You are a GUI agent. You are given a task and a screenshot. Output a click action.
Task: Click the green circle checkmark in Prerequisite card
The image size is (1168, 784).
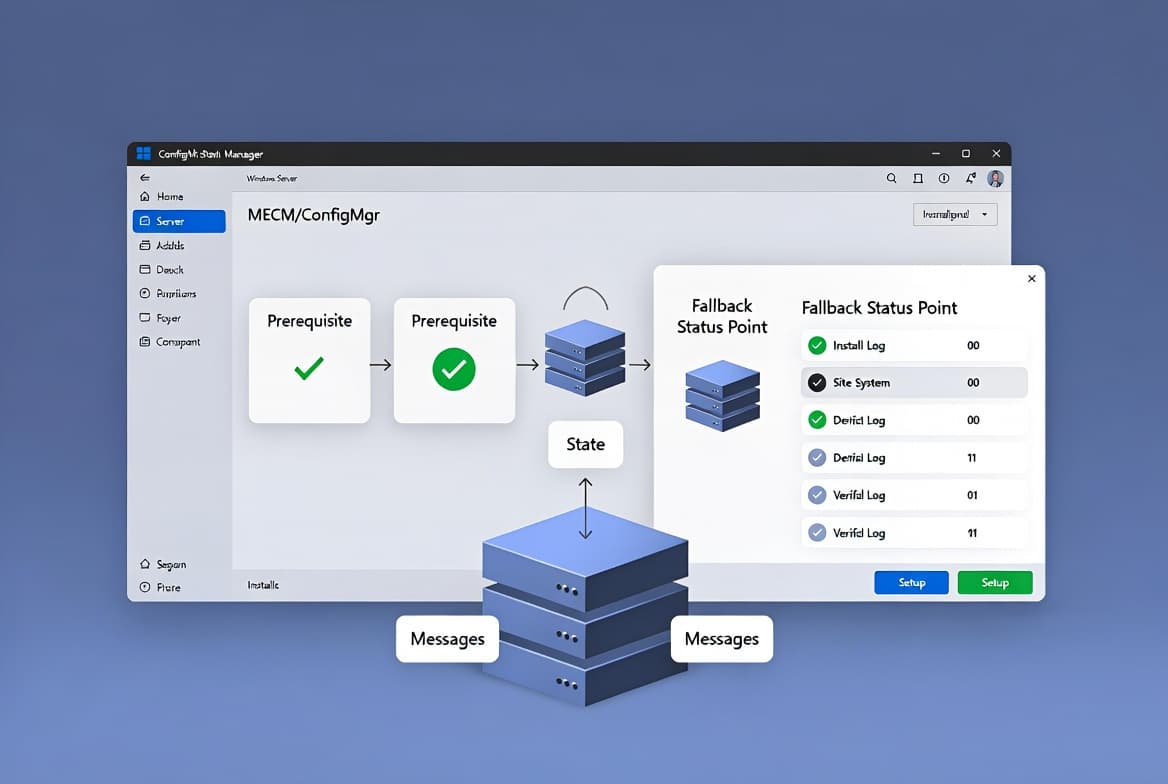[454, 369]
